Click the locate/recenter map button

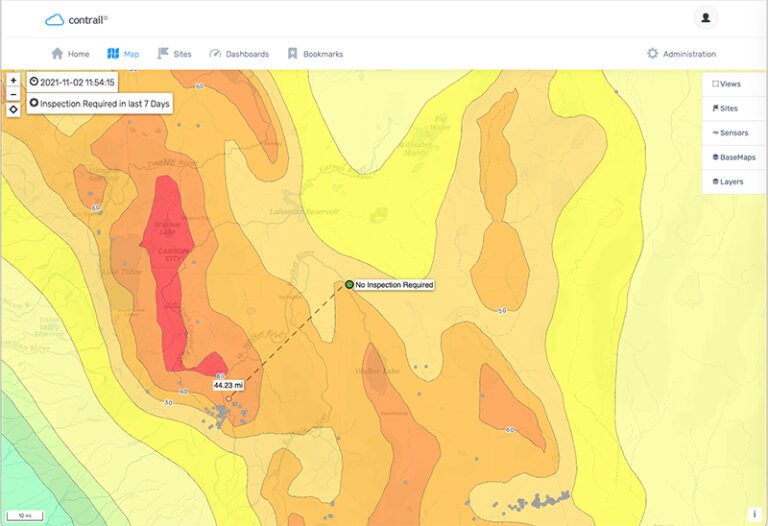(x=13, y=110)
